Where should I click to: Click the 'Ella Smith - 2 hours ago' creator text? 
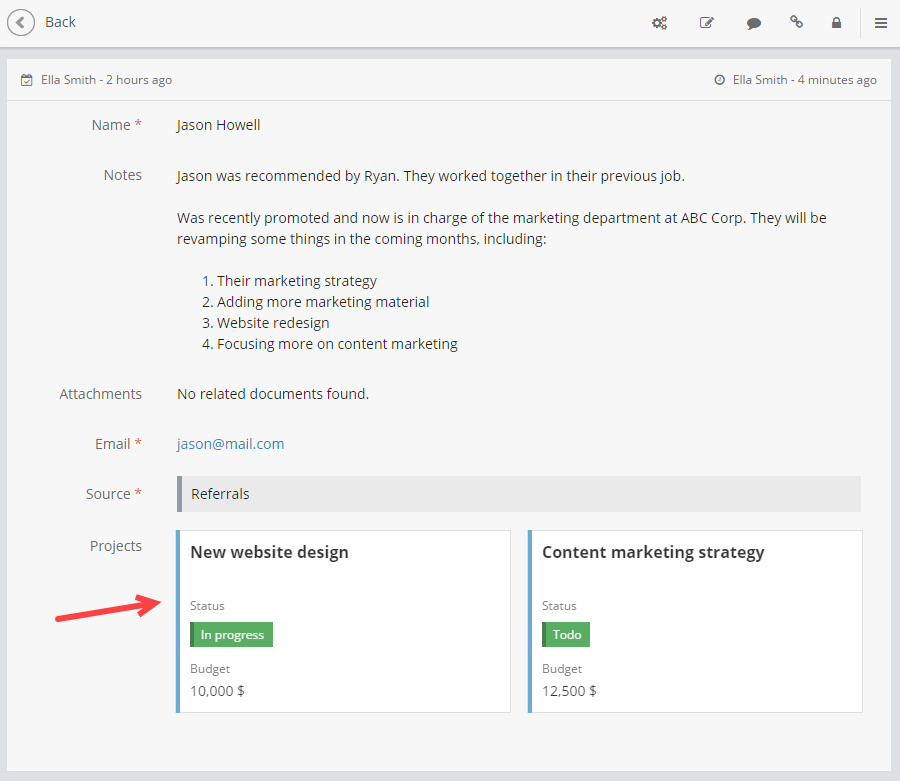(106, 80)
